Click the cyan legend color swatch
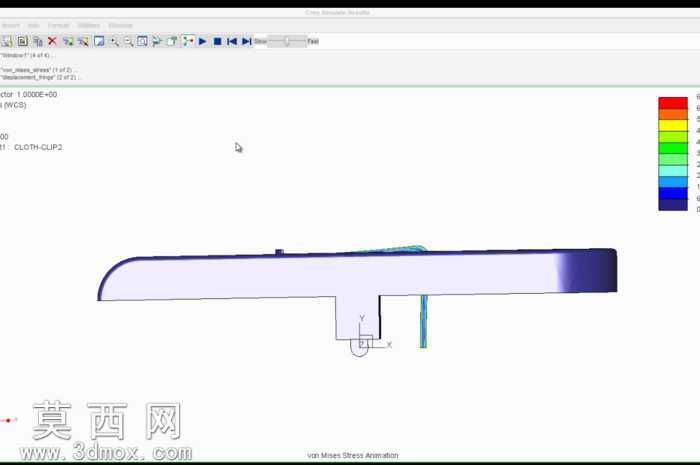Image resolution: width=700 pixels, height=465 pixels. 673,170
